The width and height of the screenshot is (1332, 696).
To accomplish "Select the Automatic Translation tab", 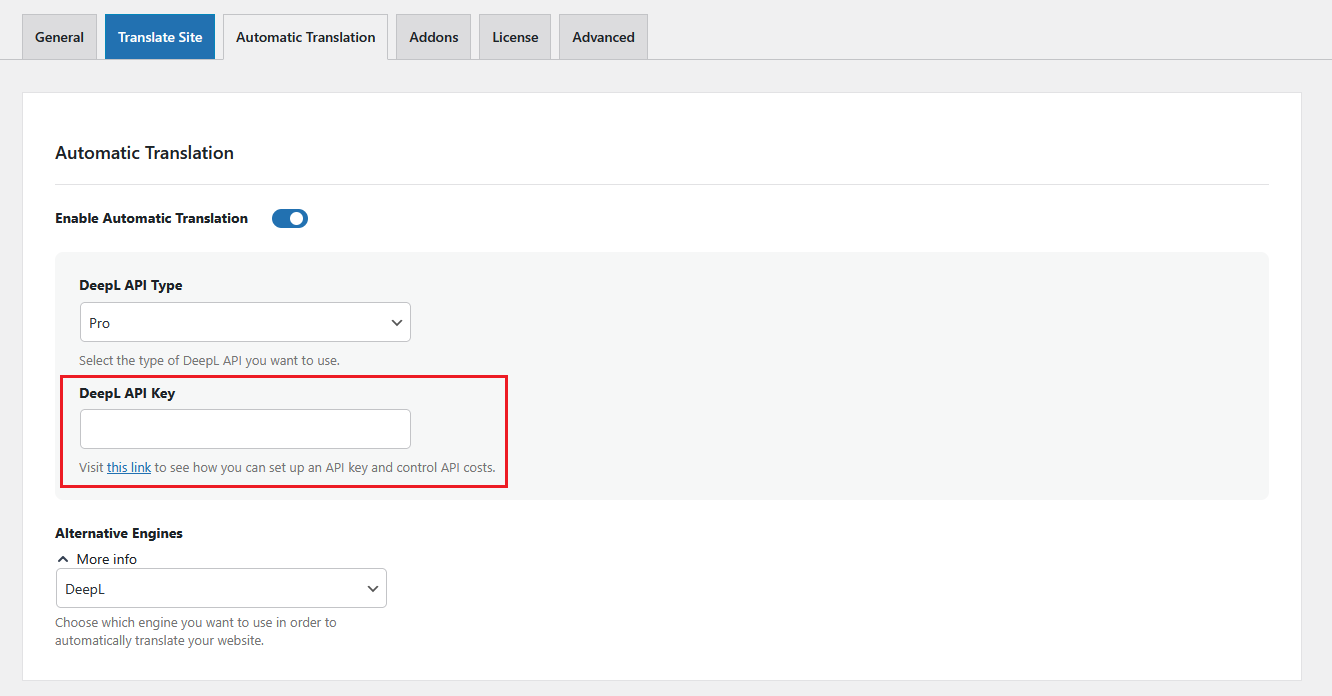I will 305,37.
